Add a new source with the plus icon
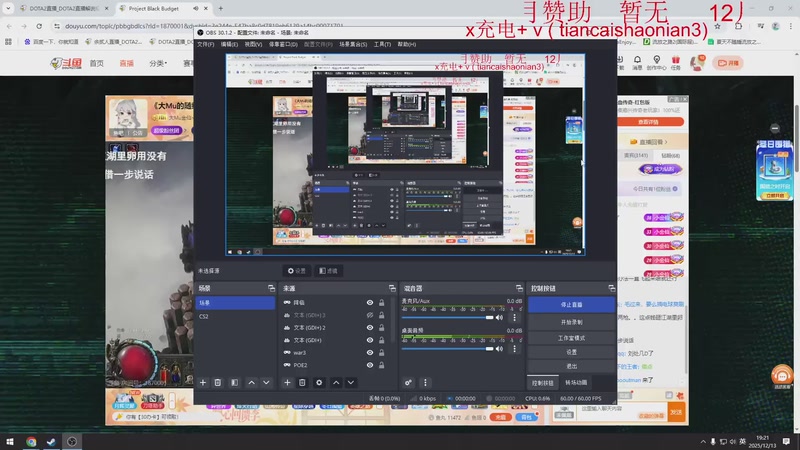Image resolution: width=800 pixels, height=450 pixels. pos(287,383)
